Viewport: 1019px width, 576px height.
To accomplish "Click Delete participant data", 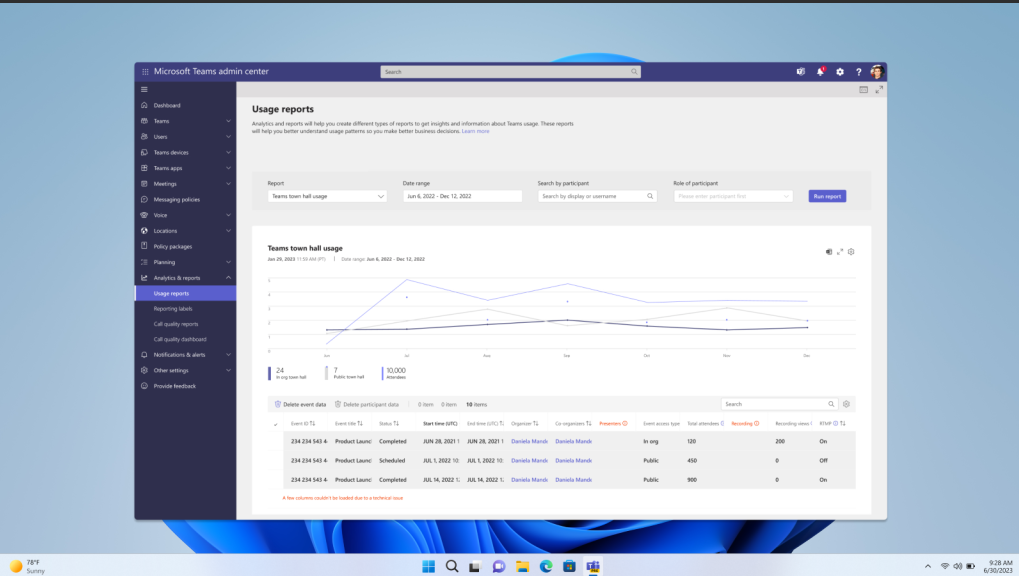I will coord(367,404).
